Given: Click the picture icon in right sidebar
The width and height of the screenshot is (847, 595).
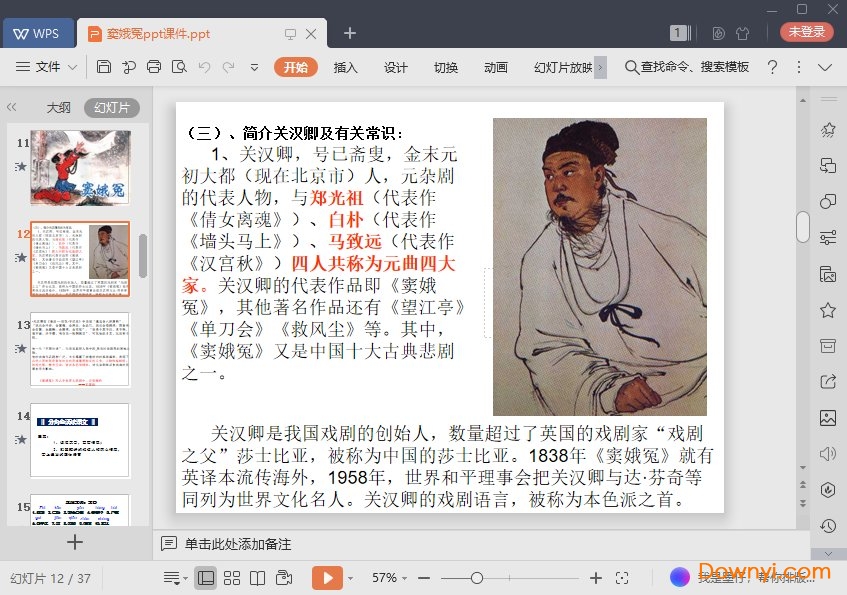Looking at the screenshot, I should click(827, 417).
